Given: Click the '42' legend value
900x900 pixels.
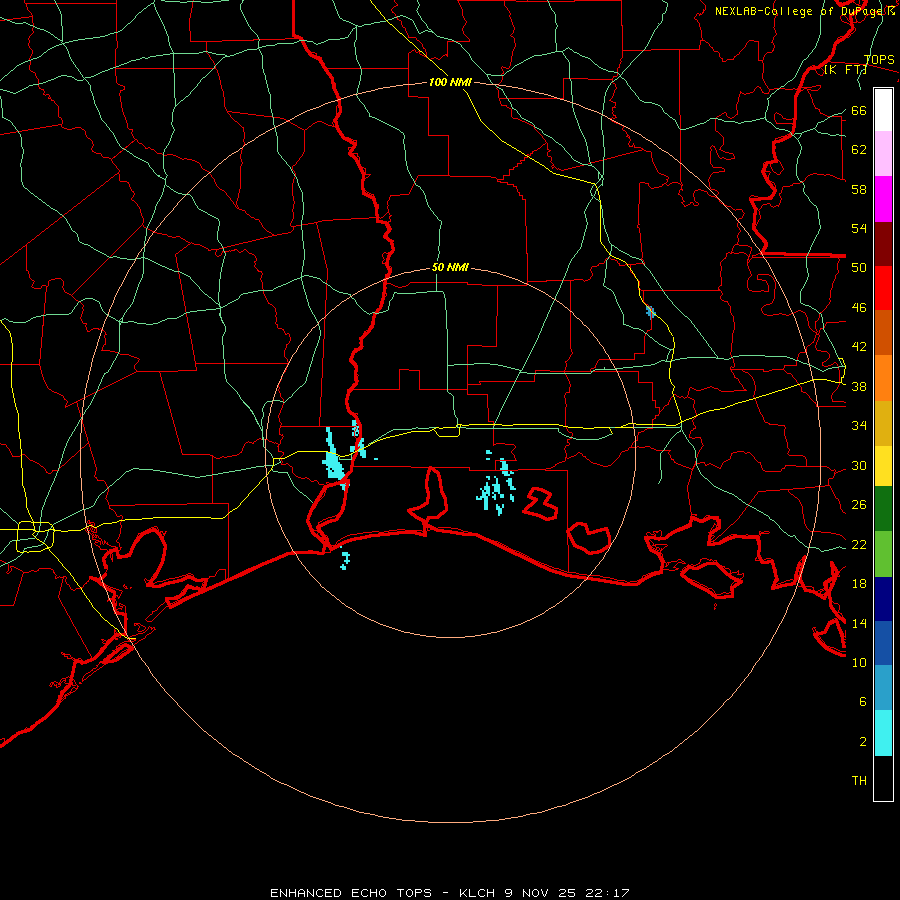Looking at the screenshot, I should (859, 347).
